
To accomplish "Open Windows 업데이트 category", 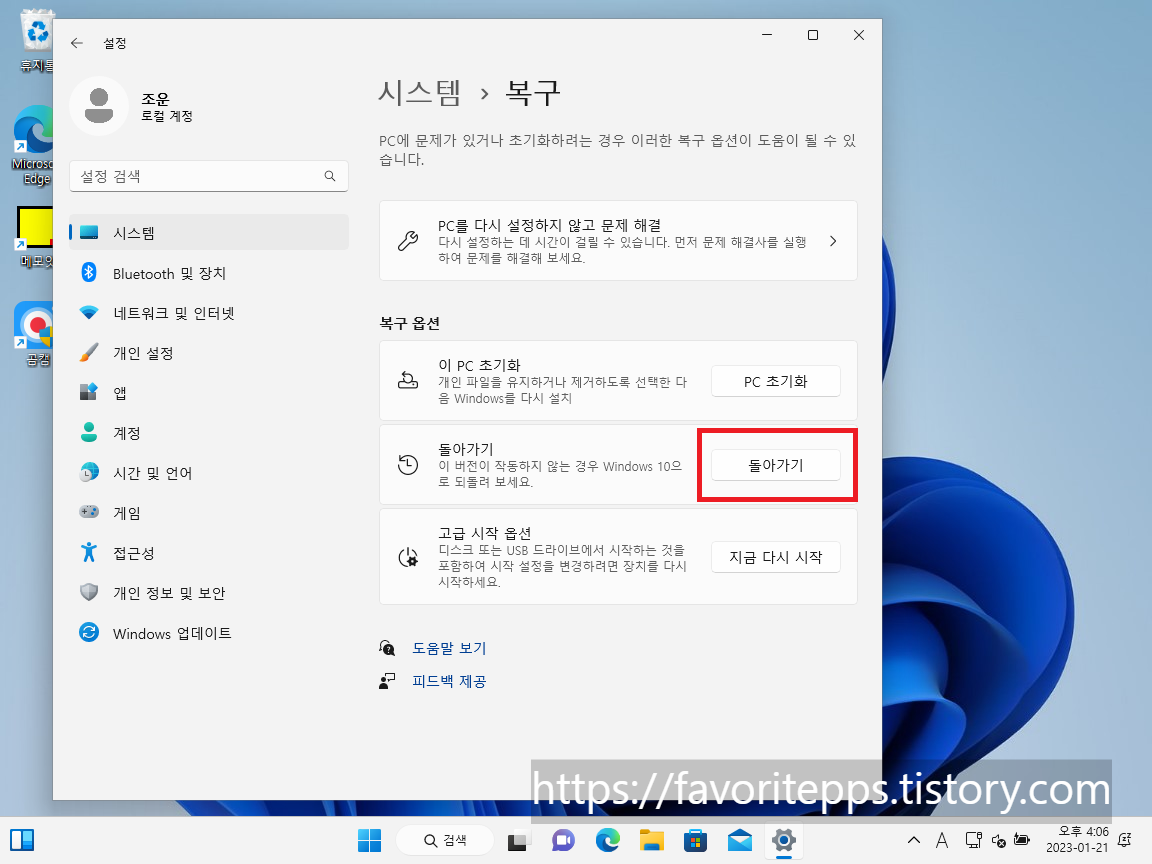I will click(x=209, y=633).
